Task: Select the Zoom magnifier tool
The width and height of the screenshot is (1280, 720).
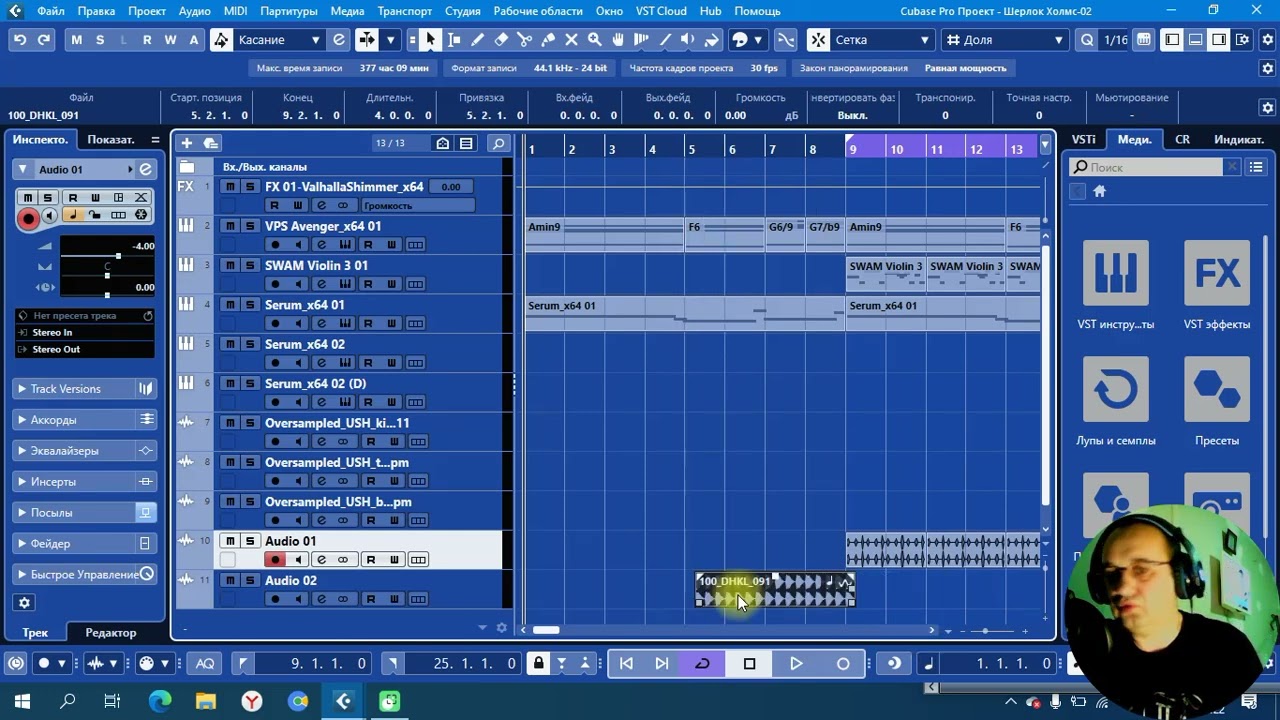Action: point(594,40)
